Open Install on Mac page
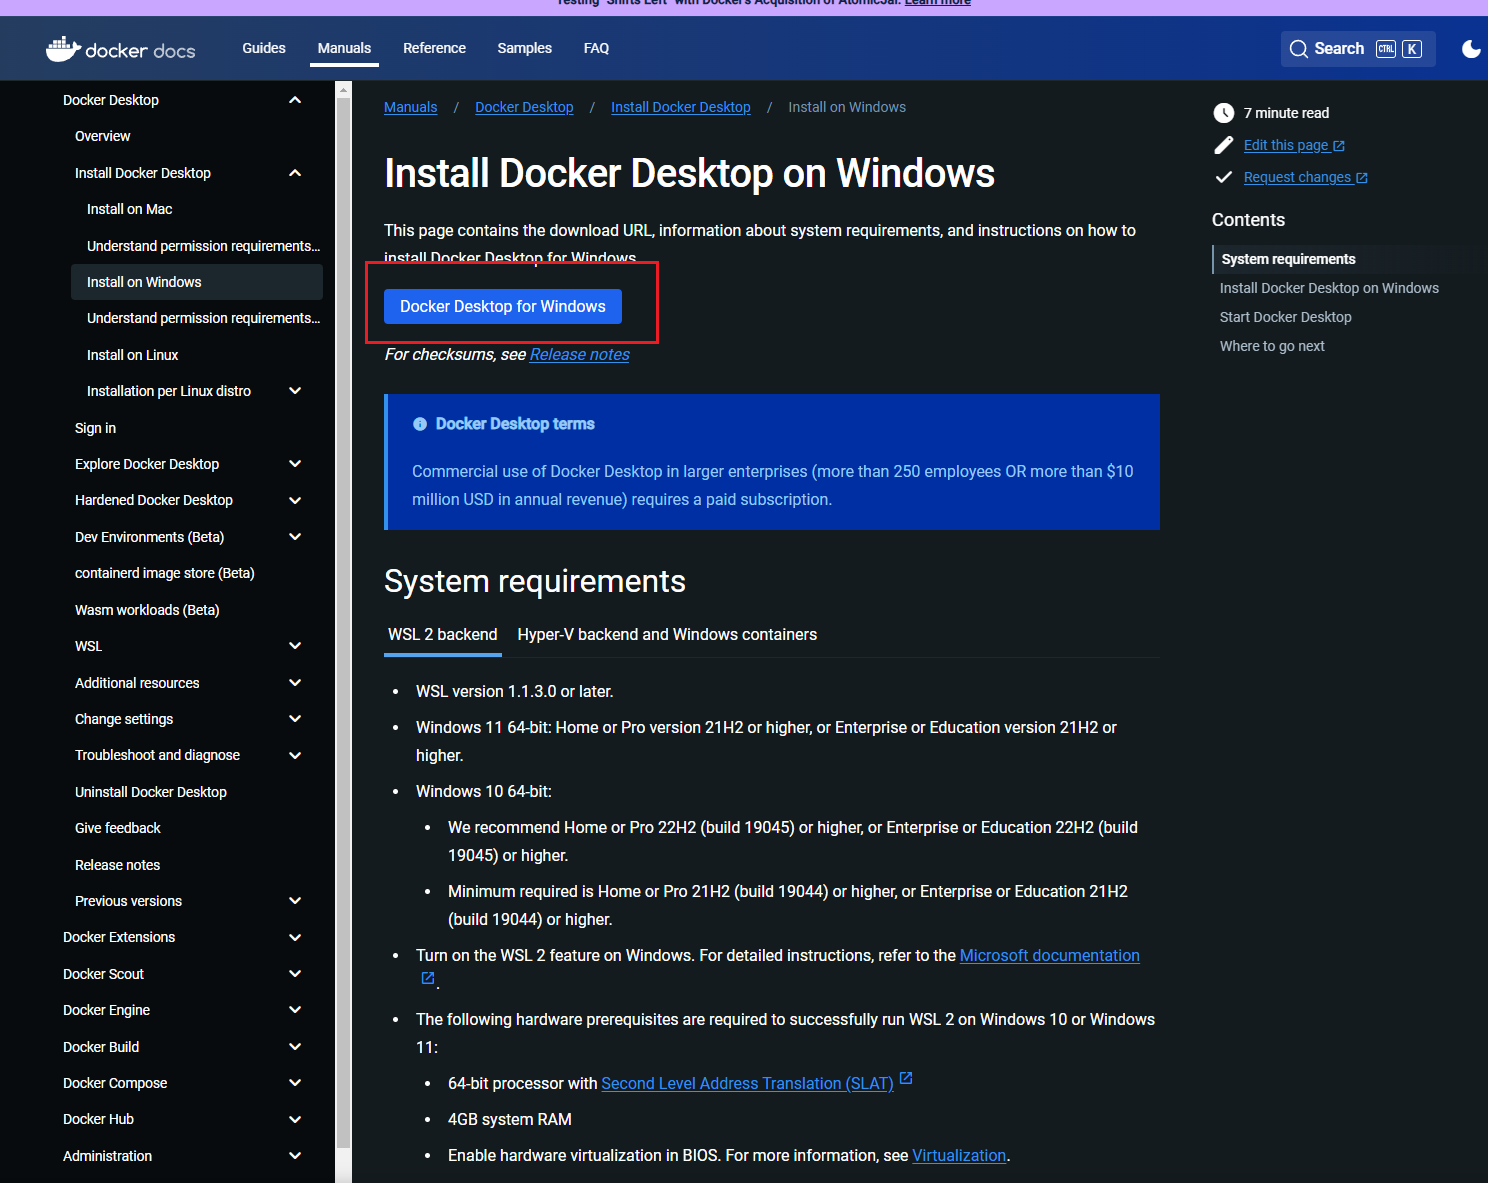This screenshot has height=1186, width=1488. (129, 209)
